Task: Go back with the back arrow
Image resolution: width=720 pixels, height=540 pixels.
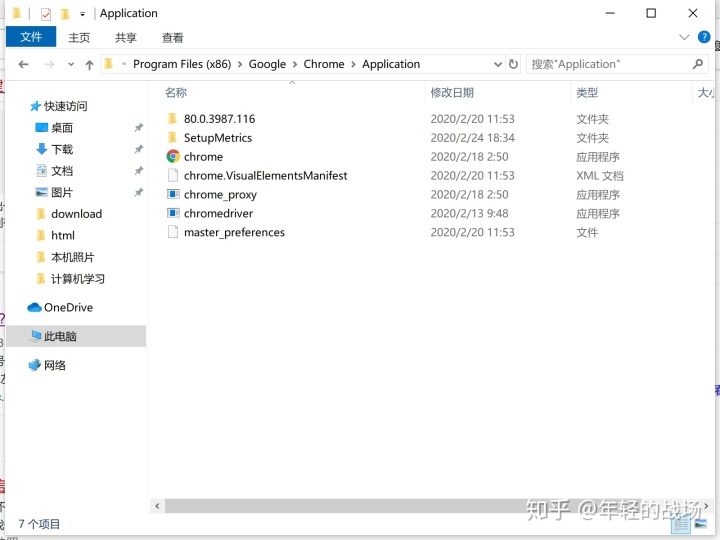Action: click(x=23, y=64)
